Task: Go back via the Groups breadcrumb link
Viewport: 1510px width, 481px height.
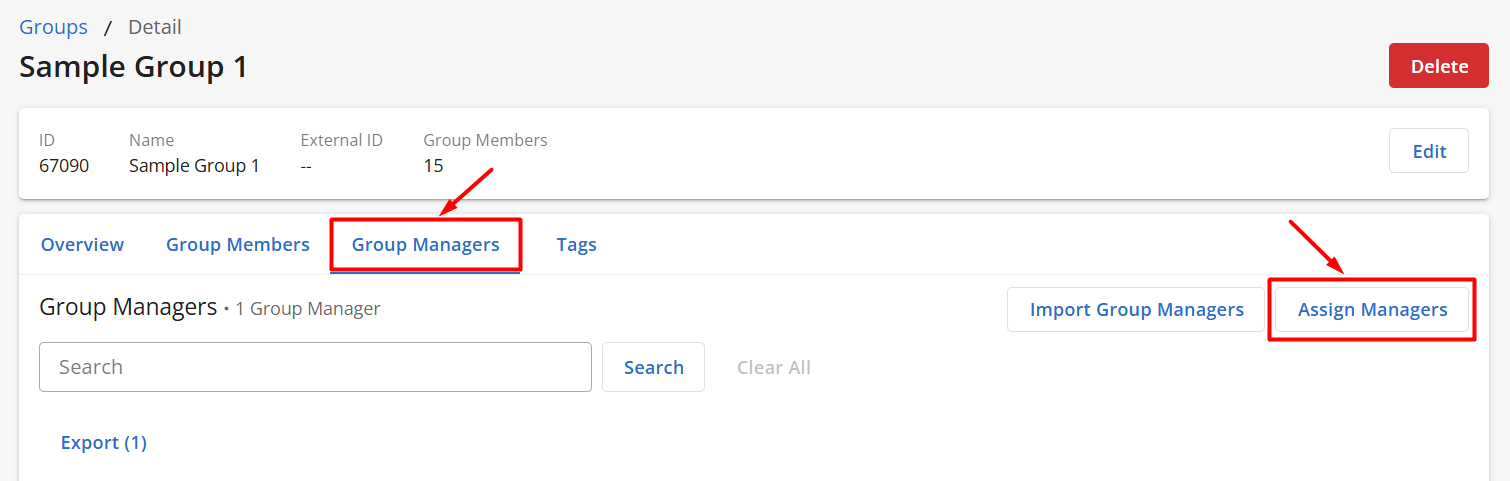Action: (x=54, y=27)
